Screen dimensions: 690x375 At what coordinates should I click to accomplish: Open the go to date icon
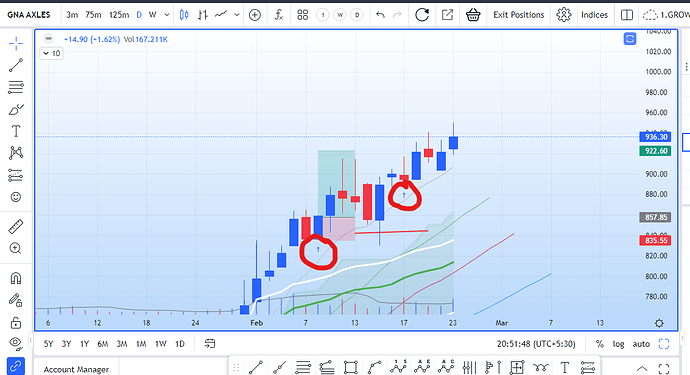[x=210, y=344]
